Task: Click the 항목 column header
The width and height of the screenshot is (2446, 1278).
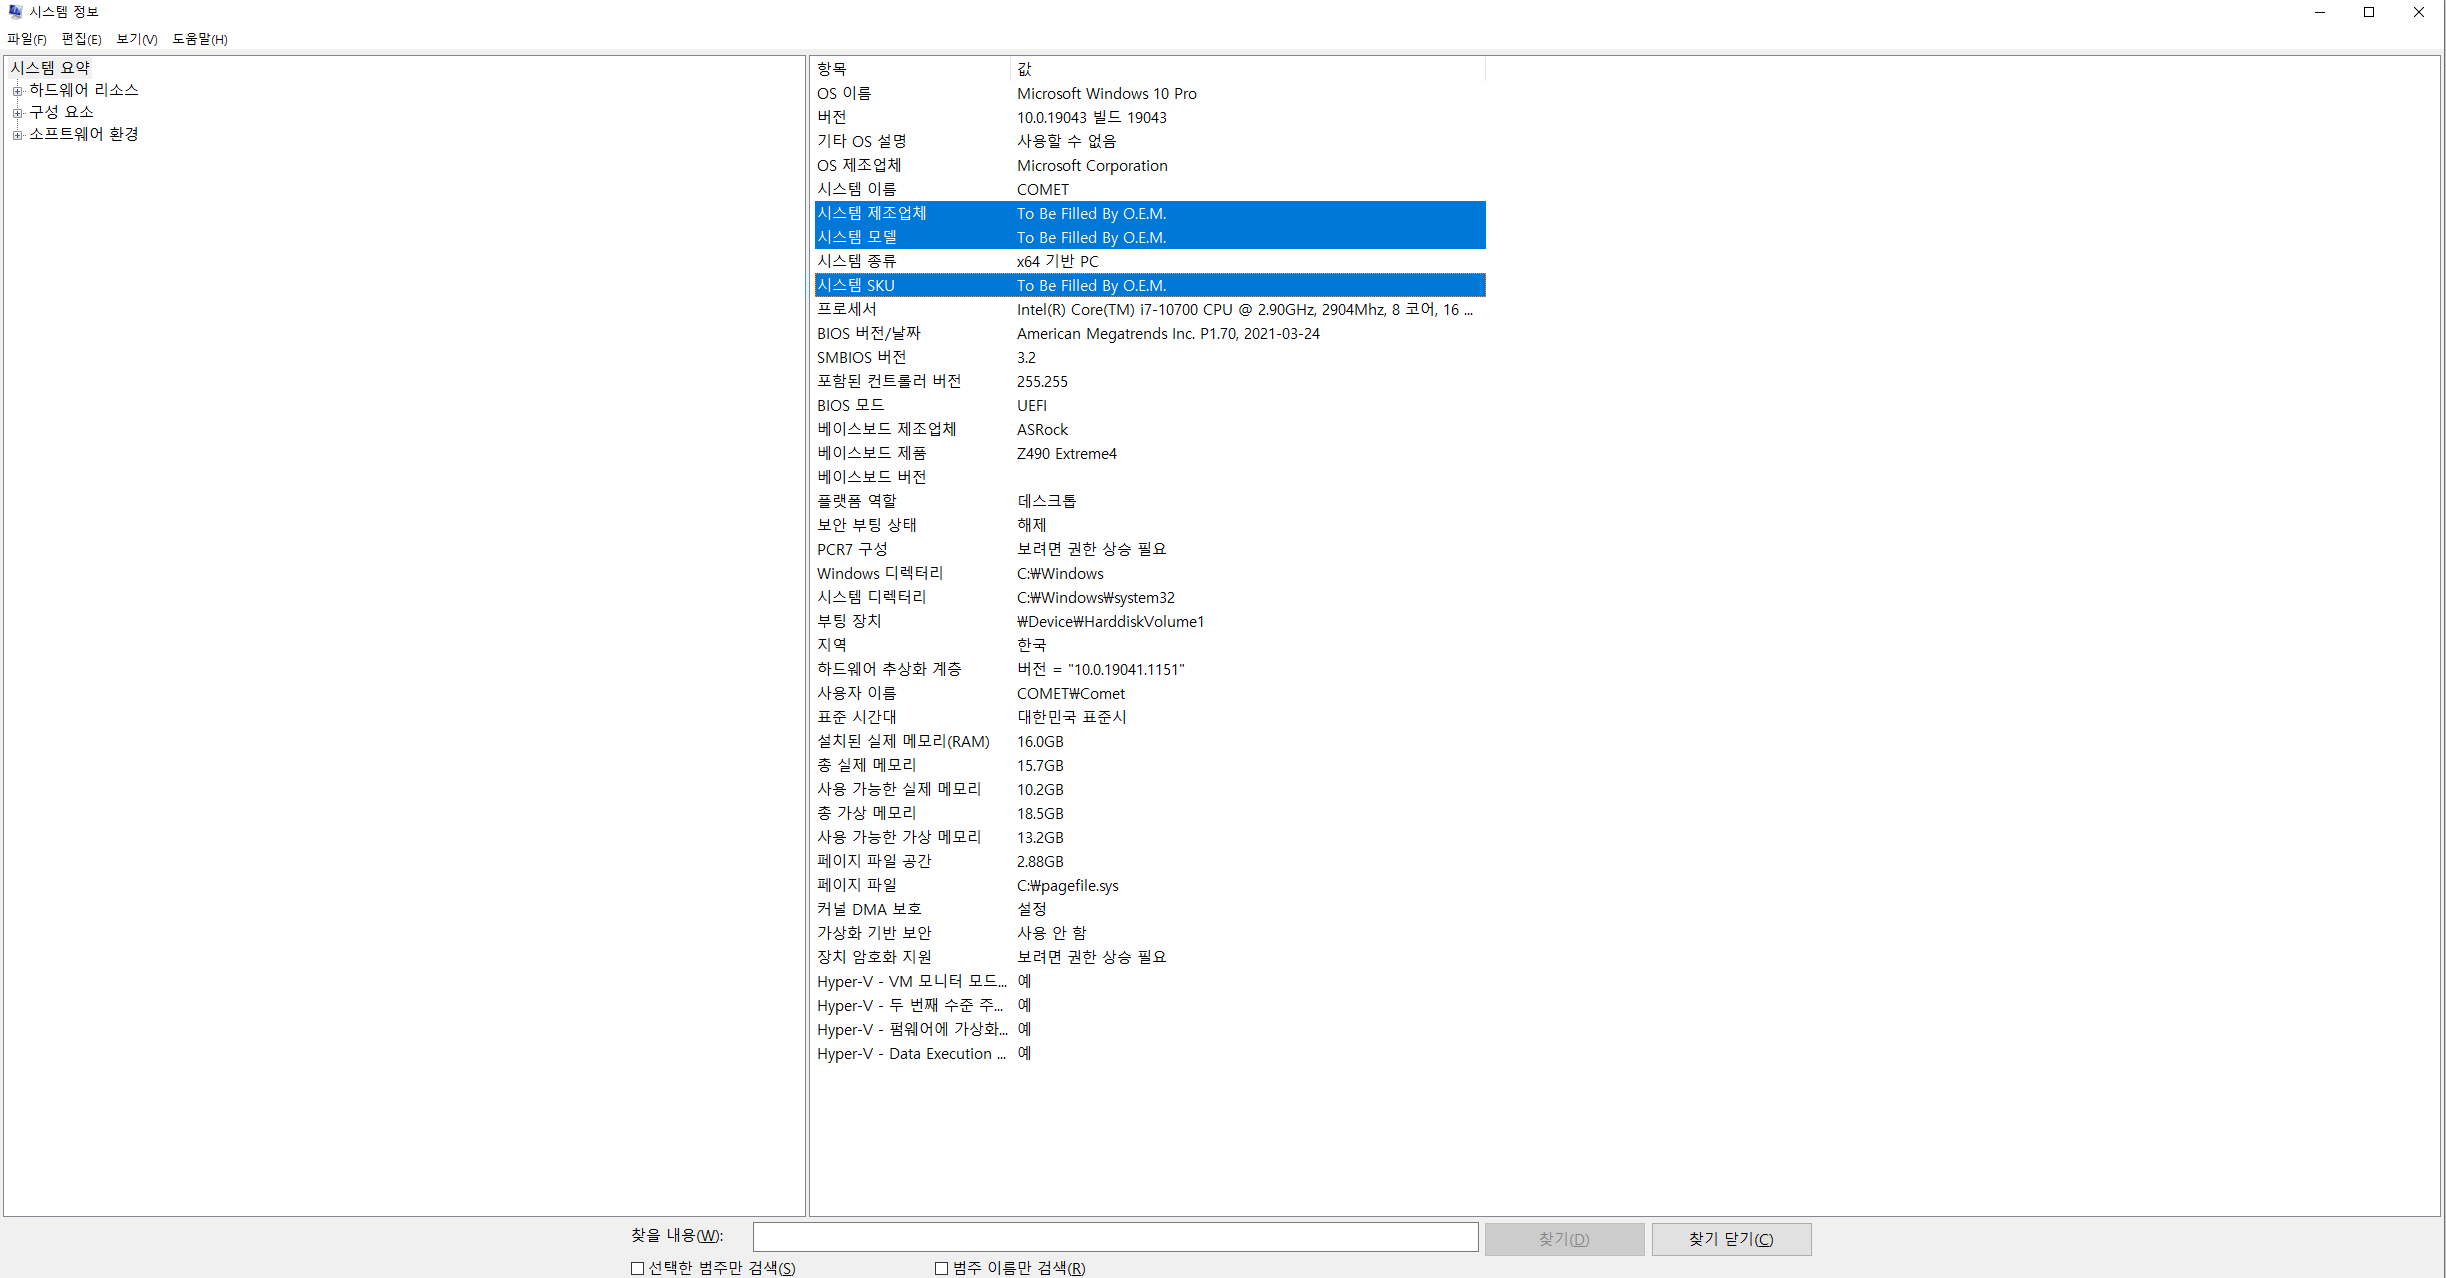Action: point(911,69)
